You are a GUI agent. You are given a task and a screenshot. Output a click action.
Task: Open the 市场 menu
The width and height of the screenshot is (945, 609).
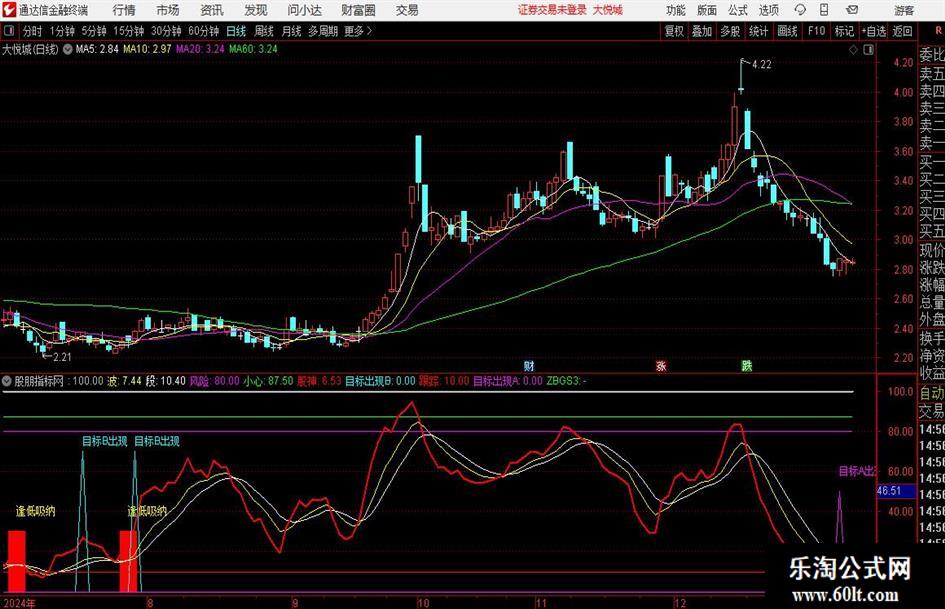[168, 10]
